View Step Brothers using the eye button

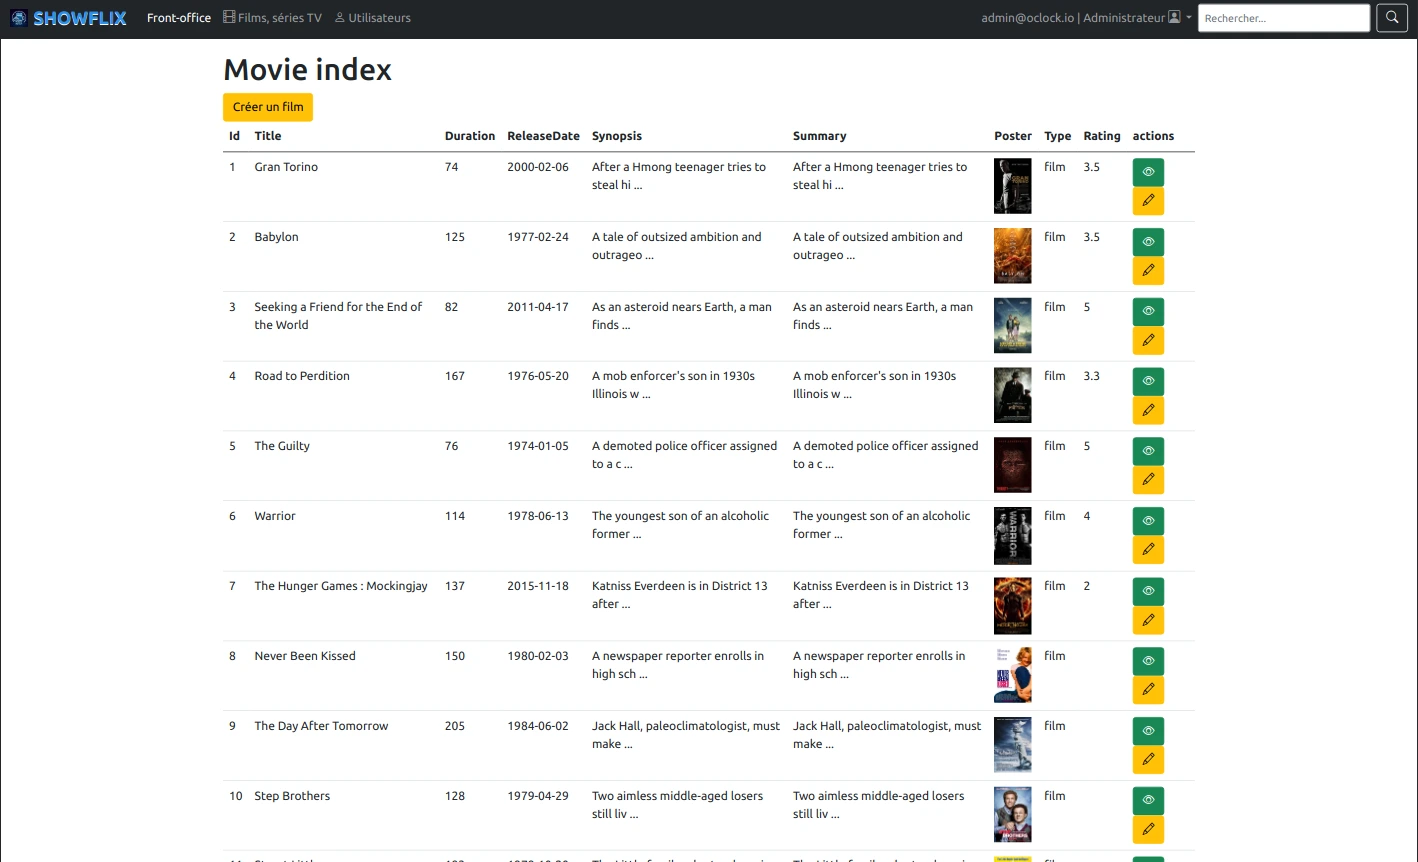(x=1148, y=801)
